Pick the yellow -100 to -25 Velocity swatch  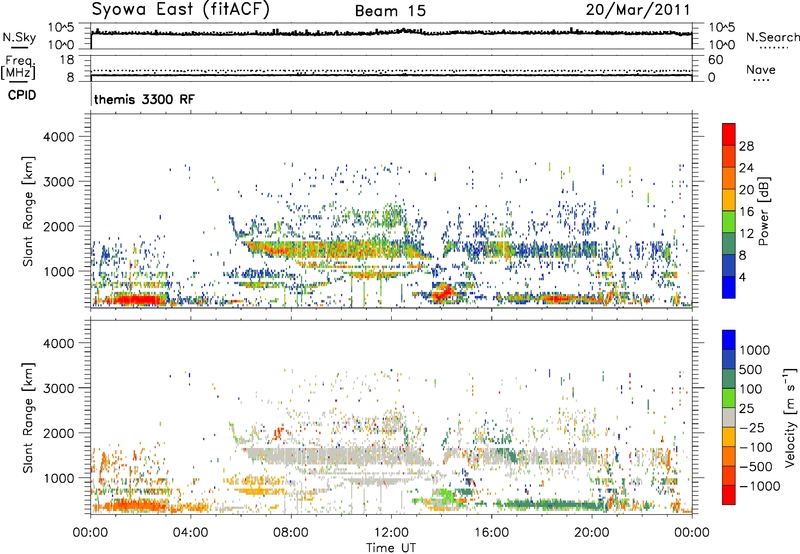pyautogui.click(x=729, y=437)
